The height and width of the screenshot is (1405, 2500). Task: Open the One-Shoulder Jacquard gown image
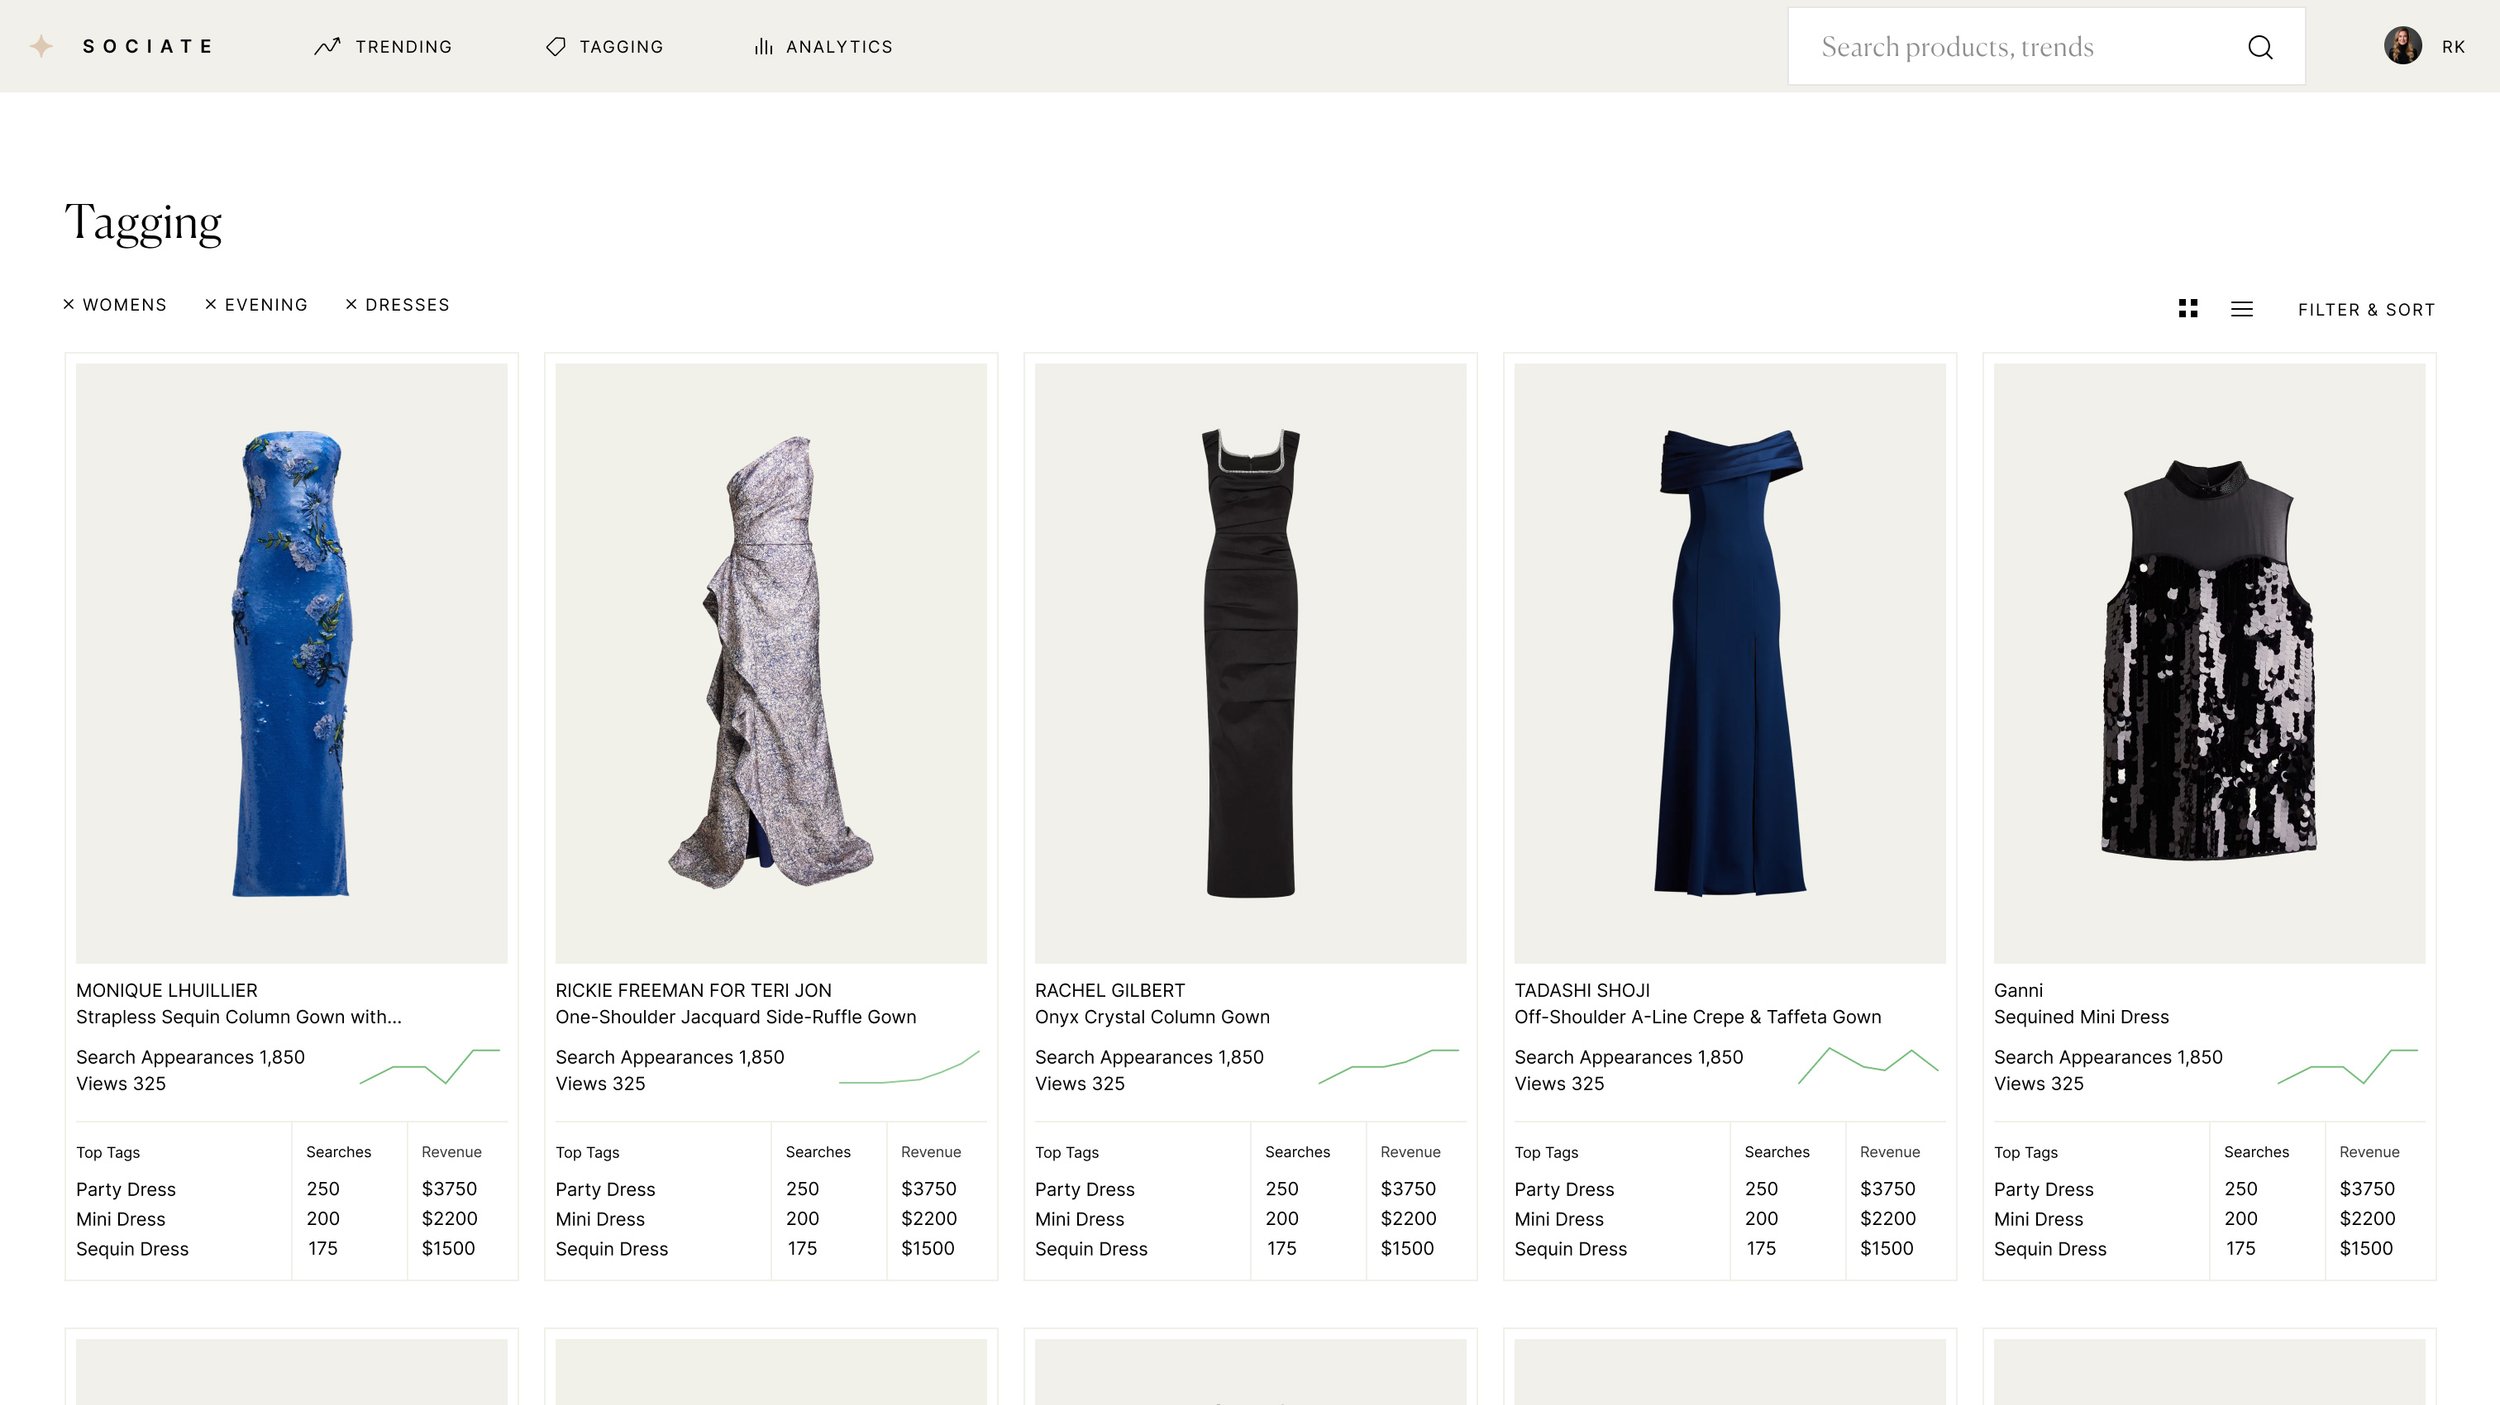771,663
